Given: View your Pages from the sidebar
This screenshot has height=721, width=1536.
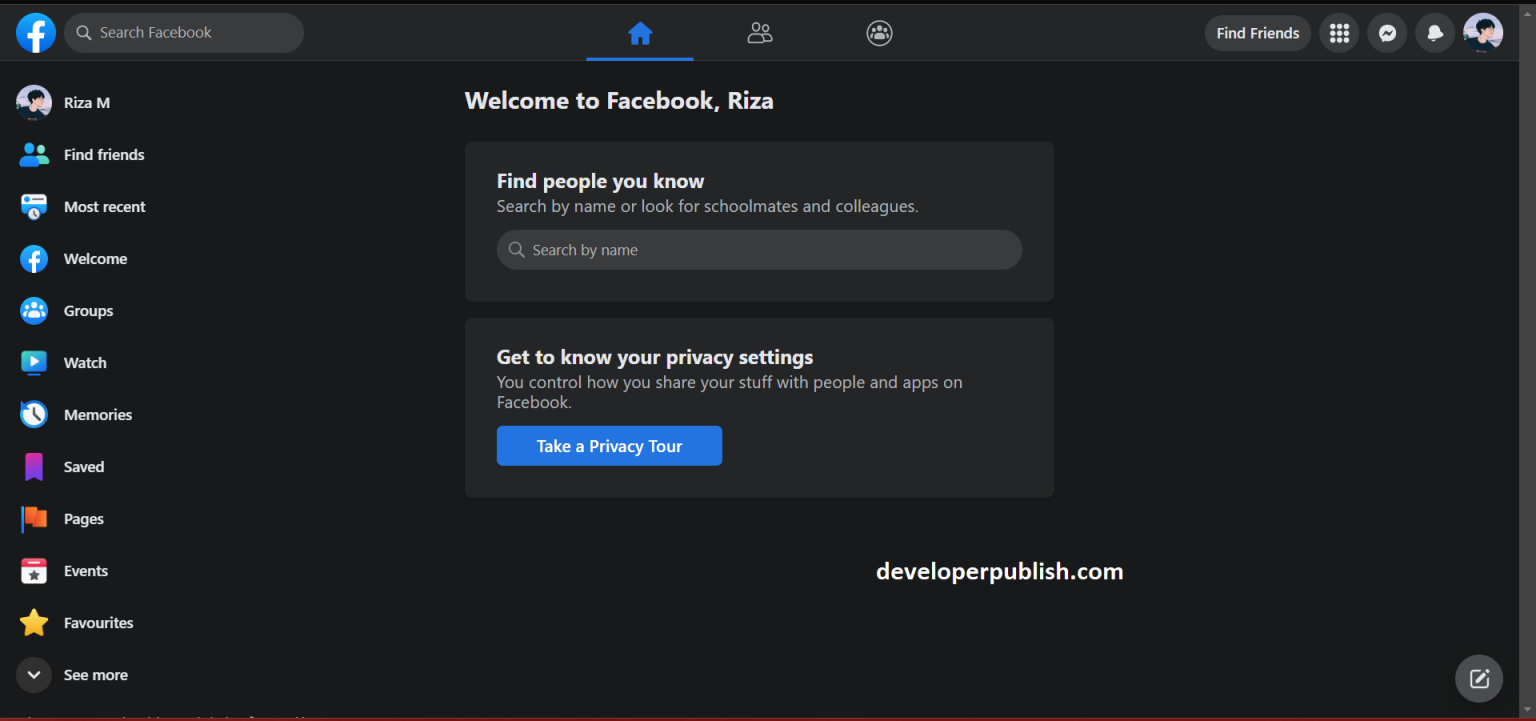Looking at the screenshot, I should 83,518.
